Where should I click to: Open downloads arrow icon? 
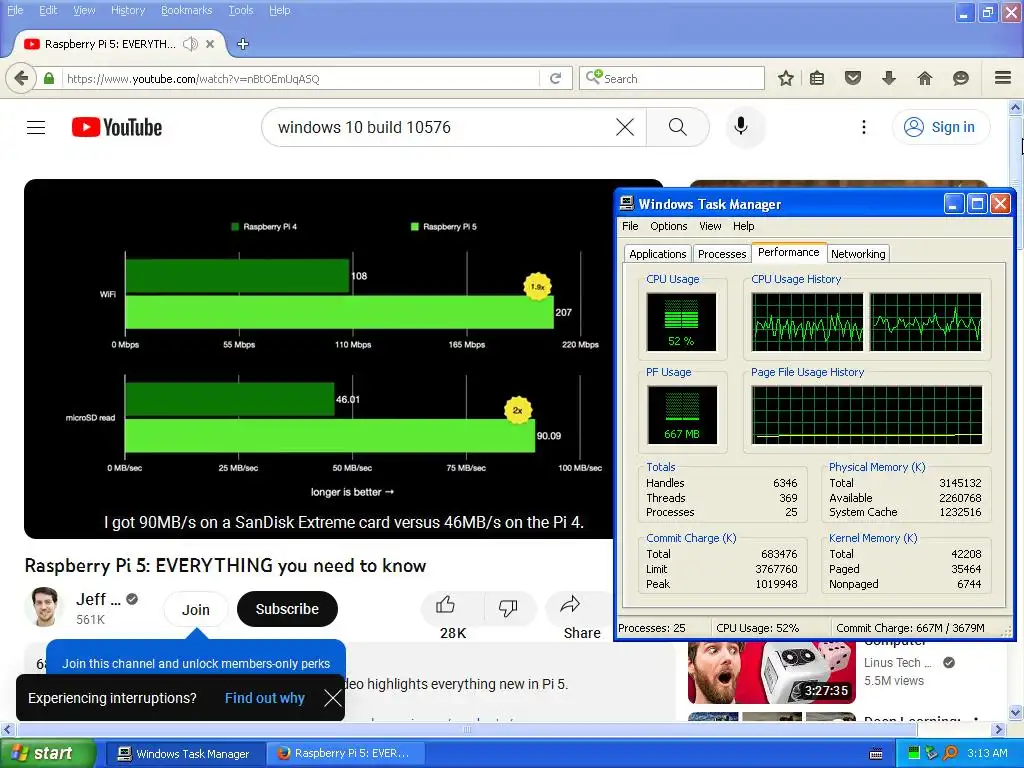tap(889, 78)
